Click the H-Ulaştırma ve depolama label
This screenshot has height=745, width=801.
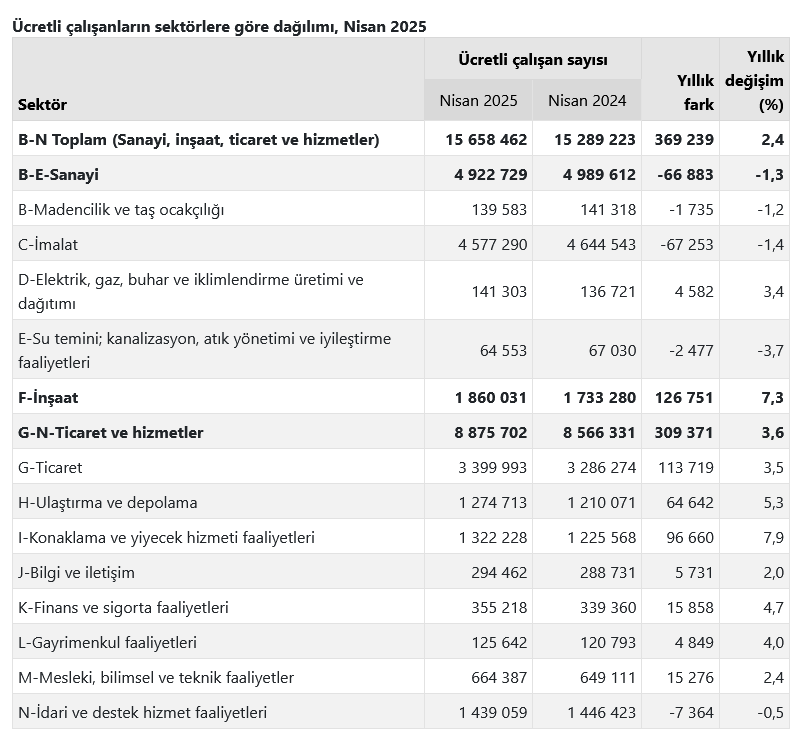[x=108, y=502]
